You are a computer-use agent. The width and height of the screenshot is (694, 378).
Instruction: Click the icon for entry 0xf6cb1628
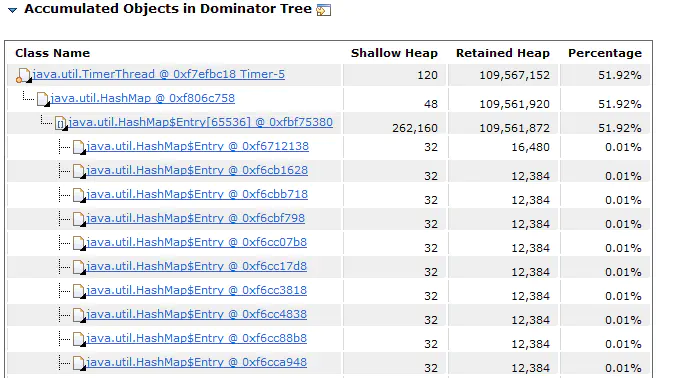click(x=79, y=171)
